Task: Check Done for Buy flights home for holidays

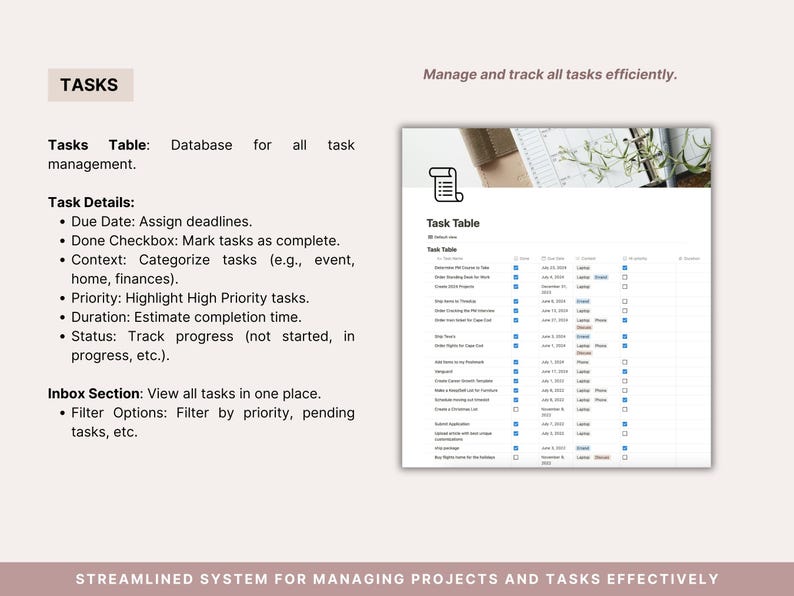Action: (x=515, y=457)
